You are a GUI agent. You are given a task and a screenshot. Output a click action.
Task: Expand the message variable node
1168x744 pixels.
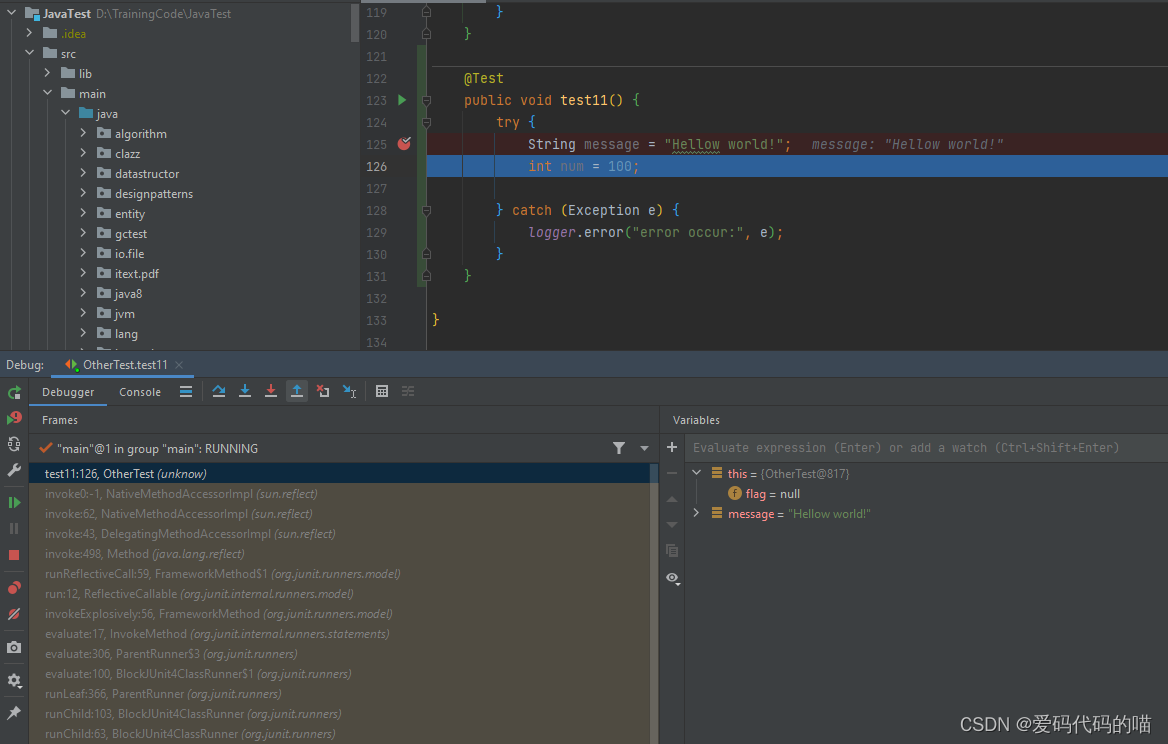[x=697, y=513]
